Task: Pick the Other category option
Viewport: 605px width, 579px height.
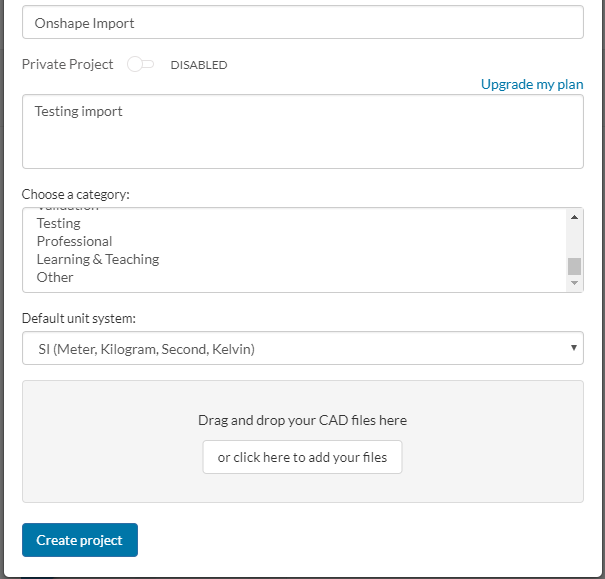Action: 55,277
